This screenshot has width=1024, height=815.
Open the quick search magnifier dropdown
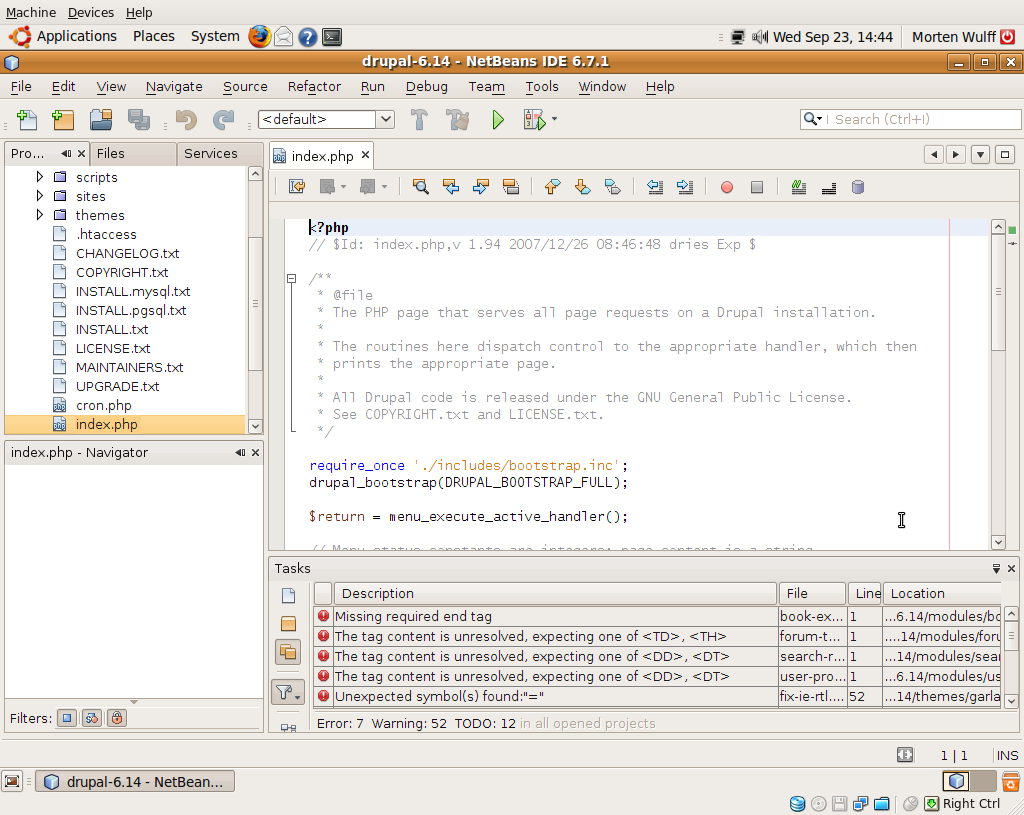(812, 119)
